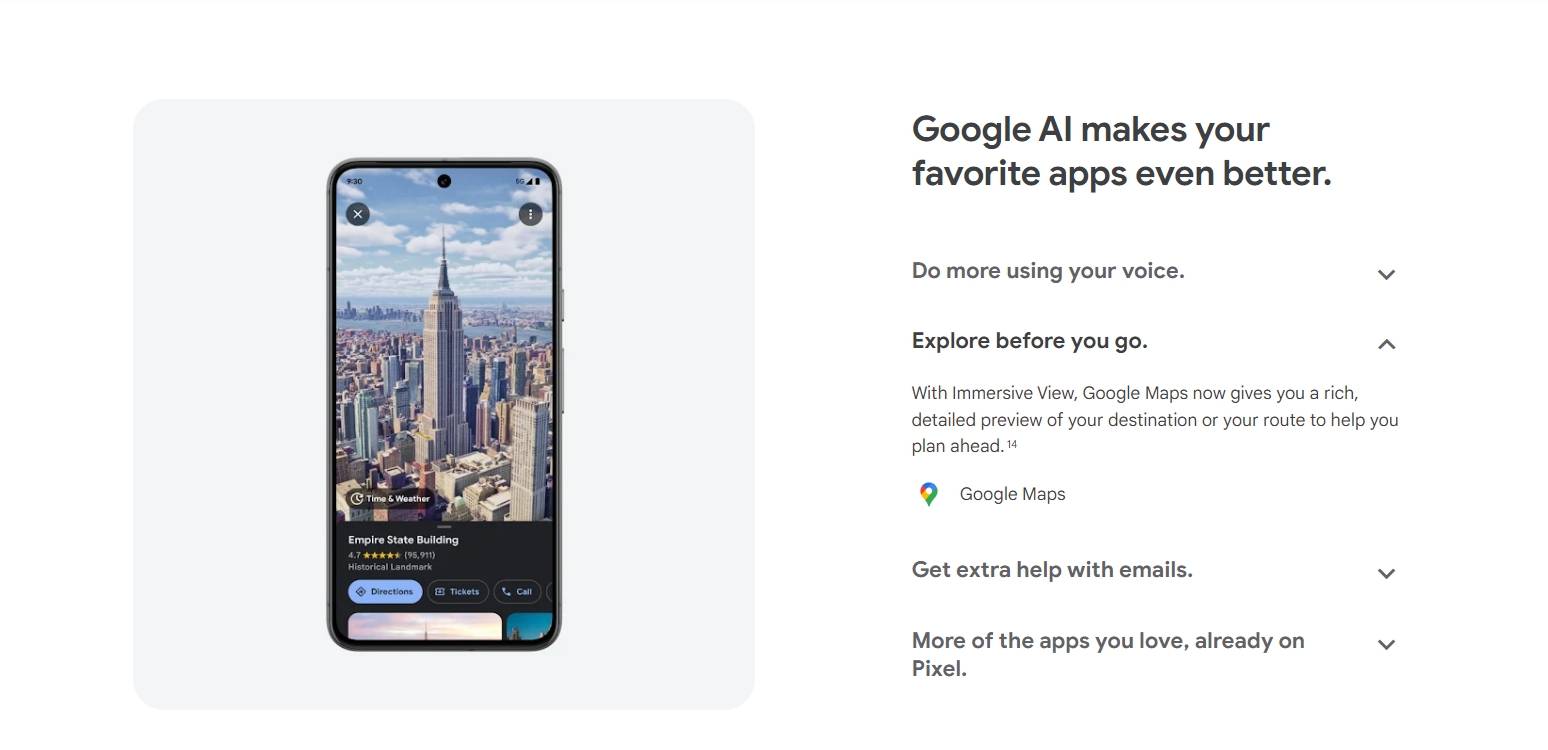Viewport: 1548px width, 750px height.
Task: Tap the Directions button on phone
Action: (x=385, y=592)
